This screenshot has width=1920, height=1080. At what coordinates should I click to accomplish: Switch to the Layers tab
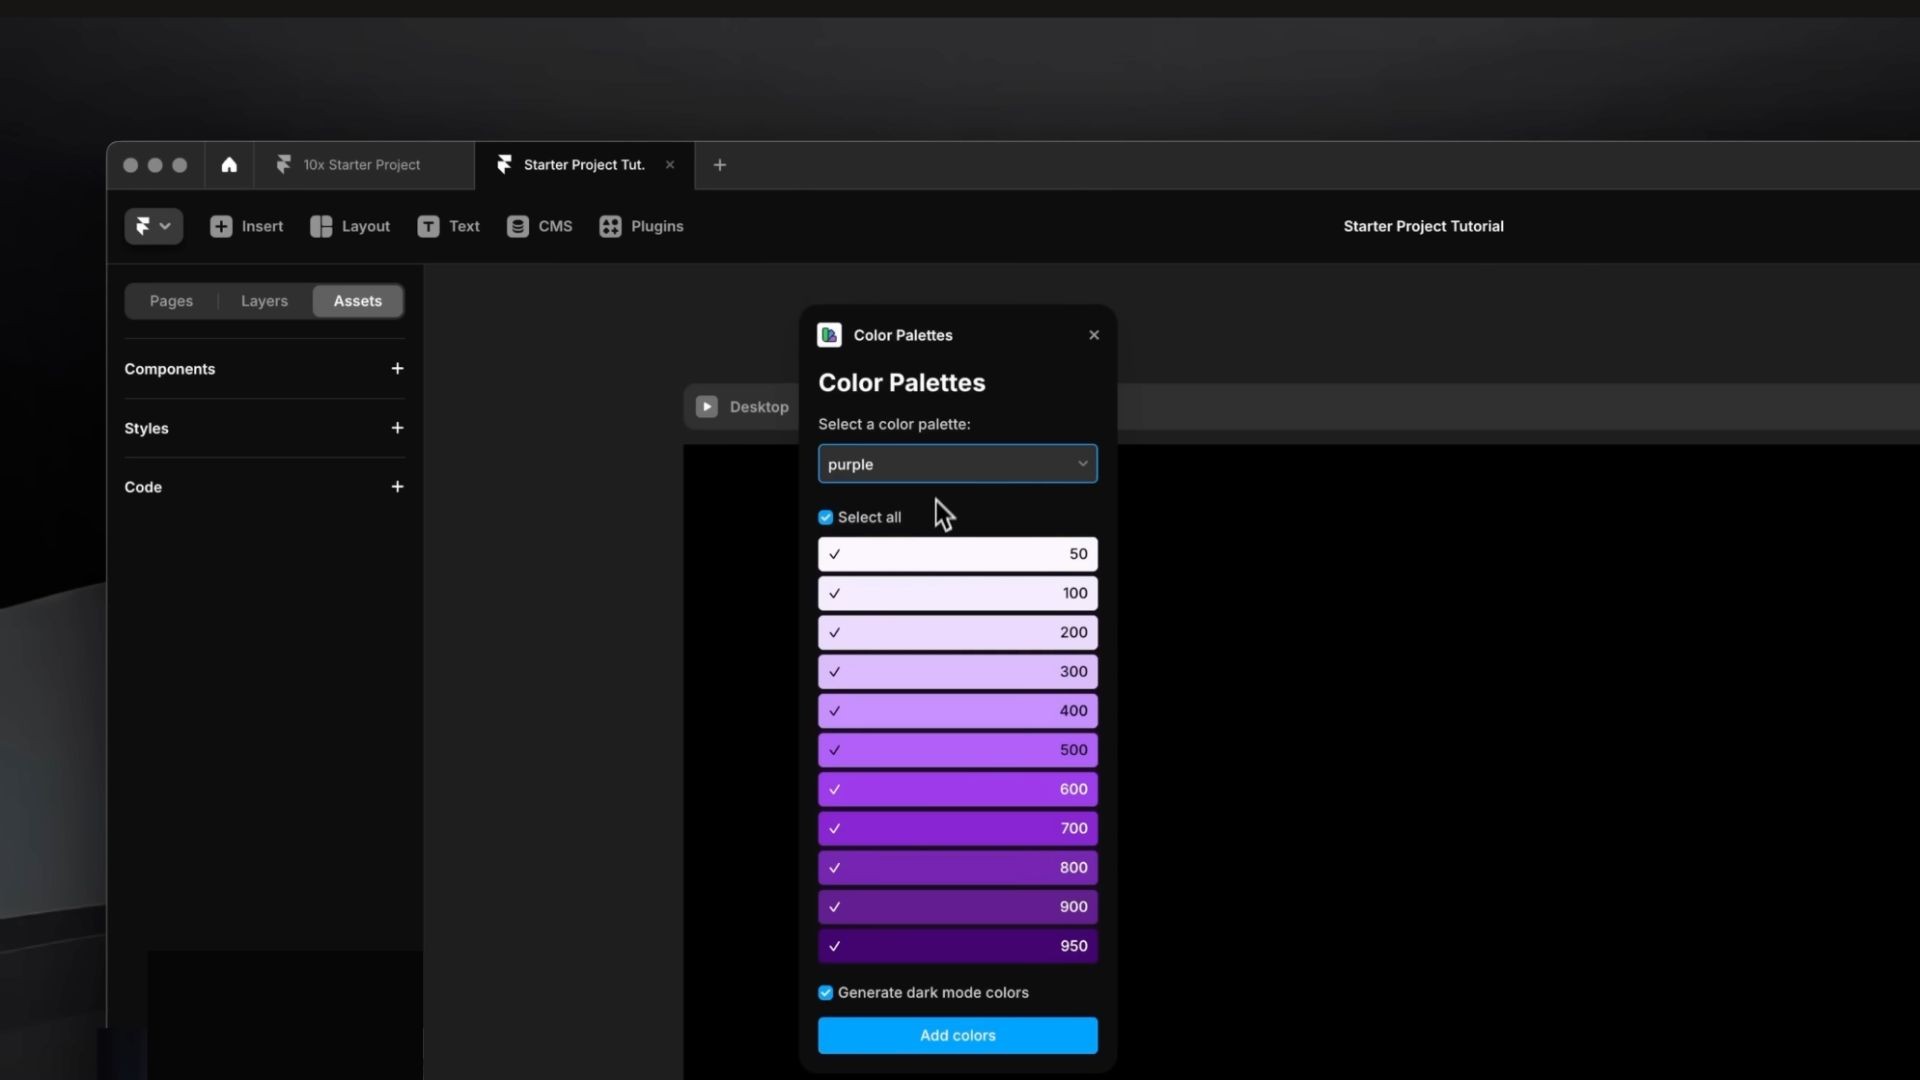point(264,299)
